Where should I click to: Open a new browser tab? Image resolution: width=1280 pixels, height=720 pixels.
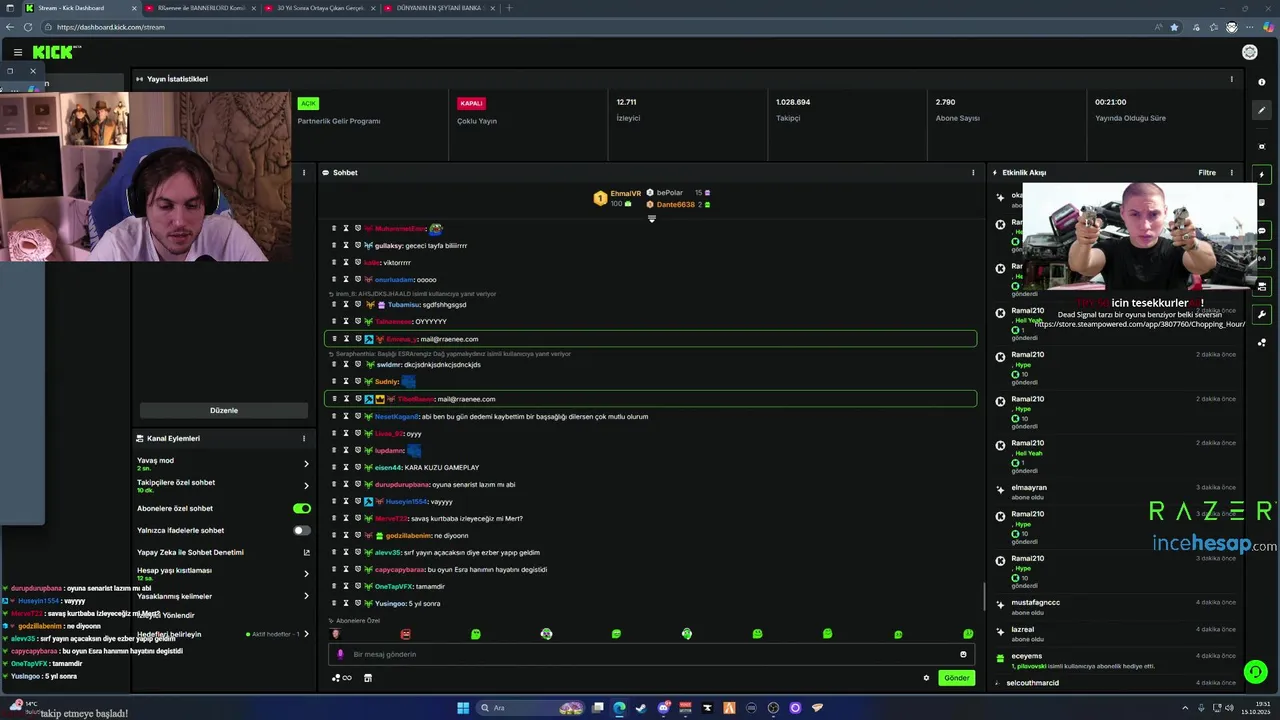point(509,8)
